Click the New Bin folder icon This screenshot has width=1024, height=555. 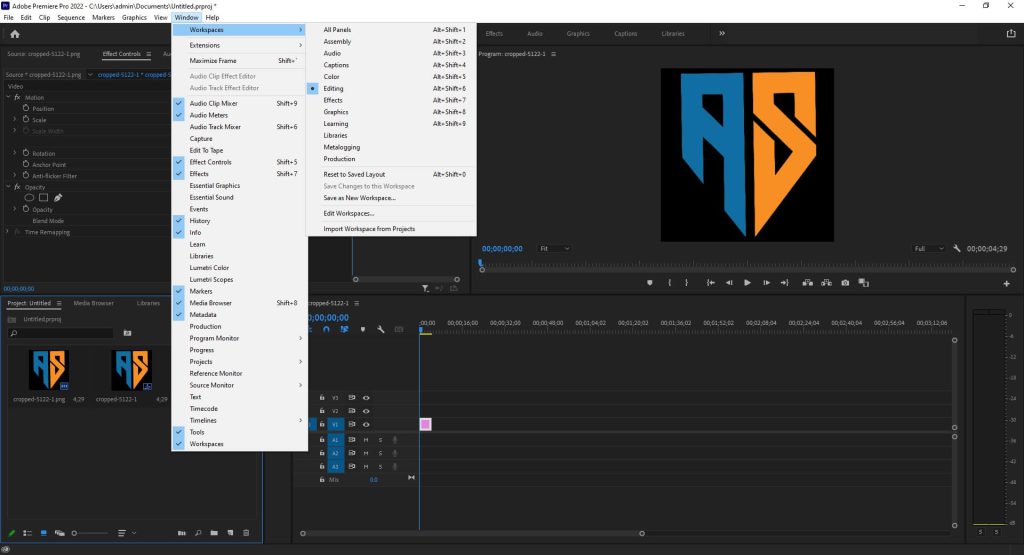[215, 533]
